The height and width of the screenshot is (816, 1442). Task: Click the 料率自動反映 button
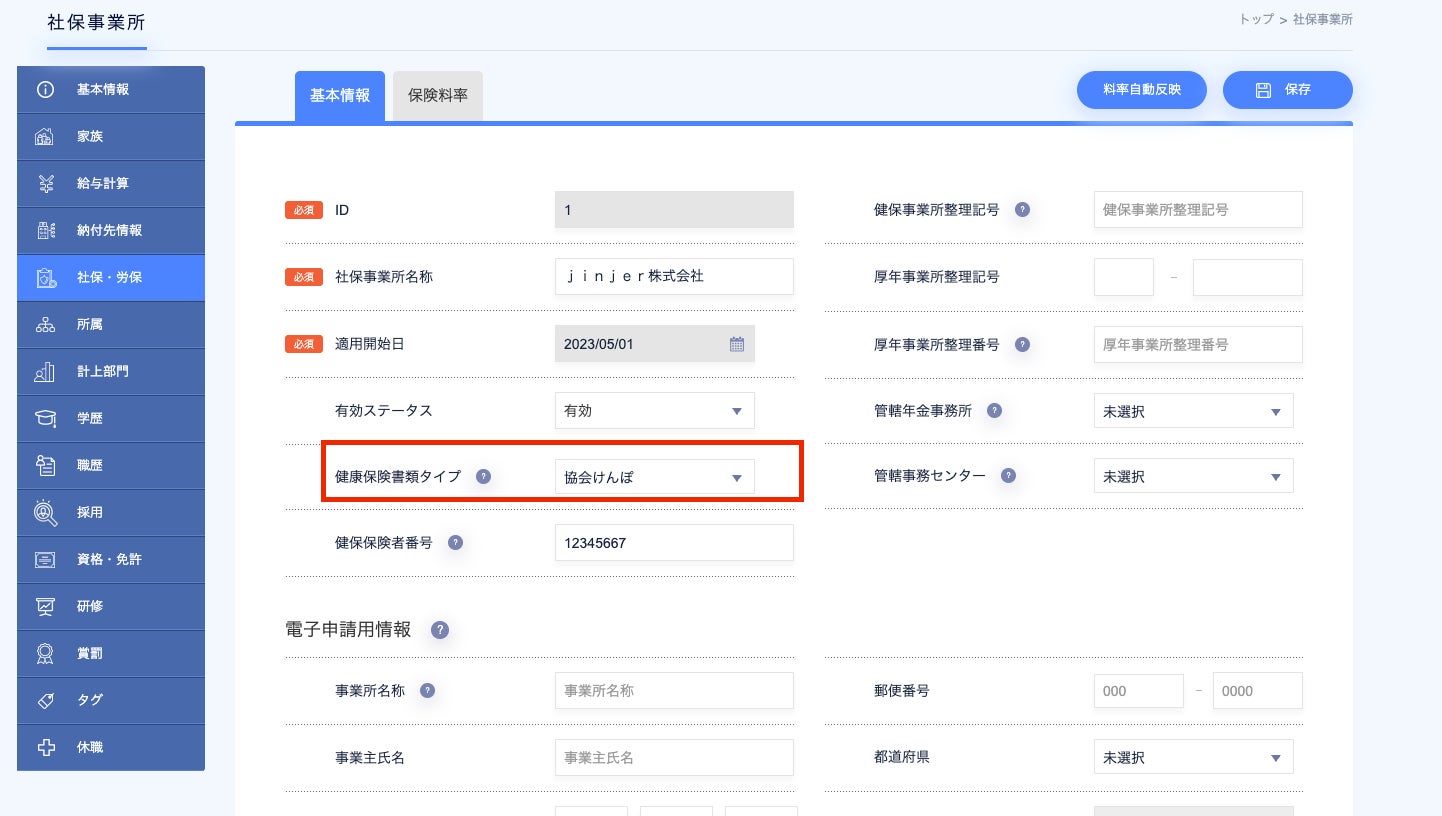pos(1141,90)
